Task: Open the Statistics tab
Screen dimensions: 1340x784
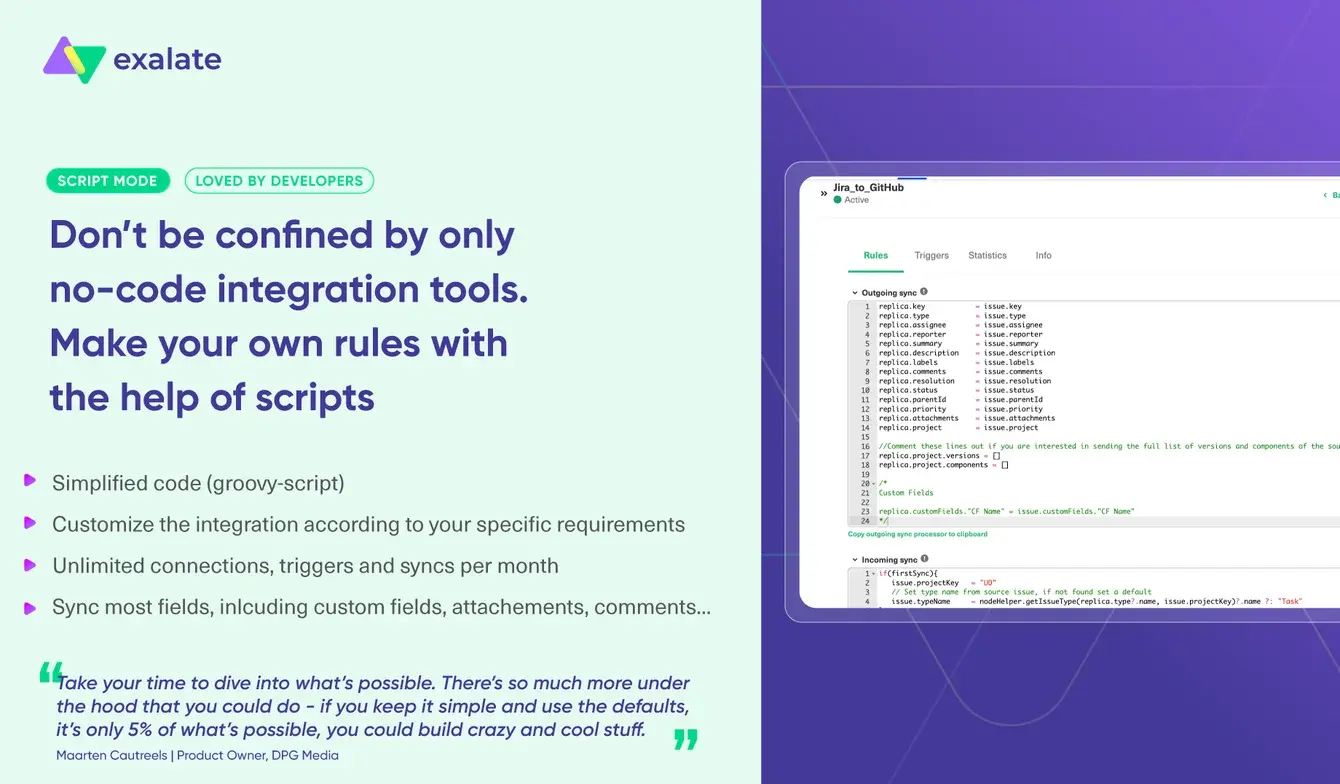Action: [987, 255]
